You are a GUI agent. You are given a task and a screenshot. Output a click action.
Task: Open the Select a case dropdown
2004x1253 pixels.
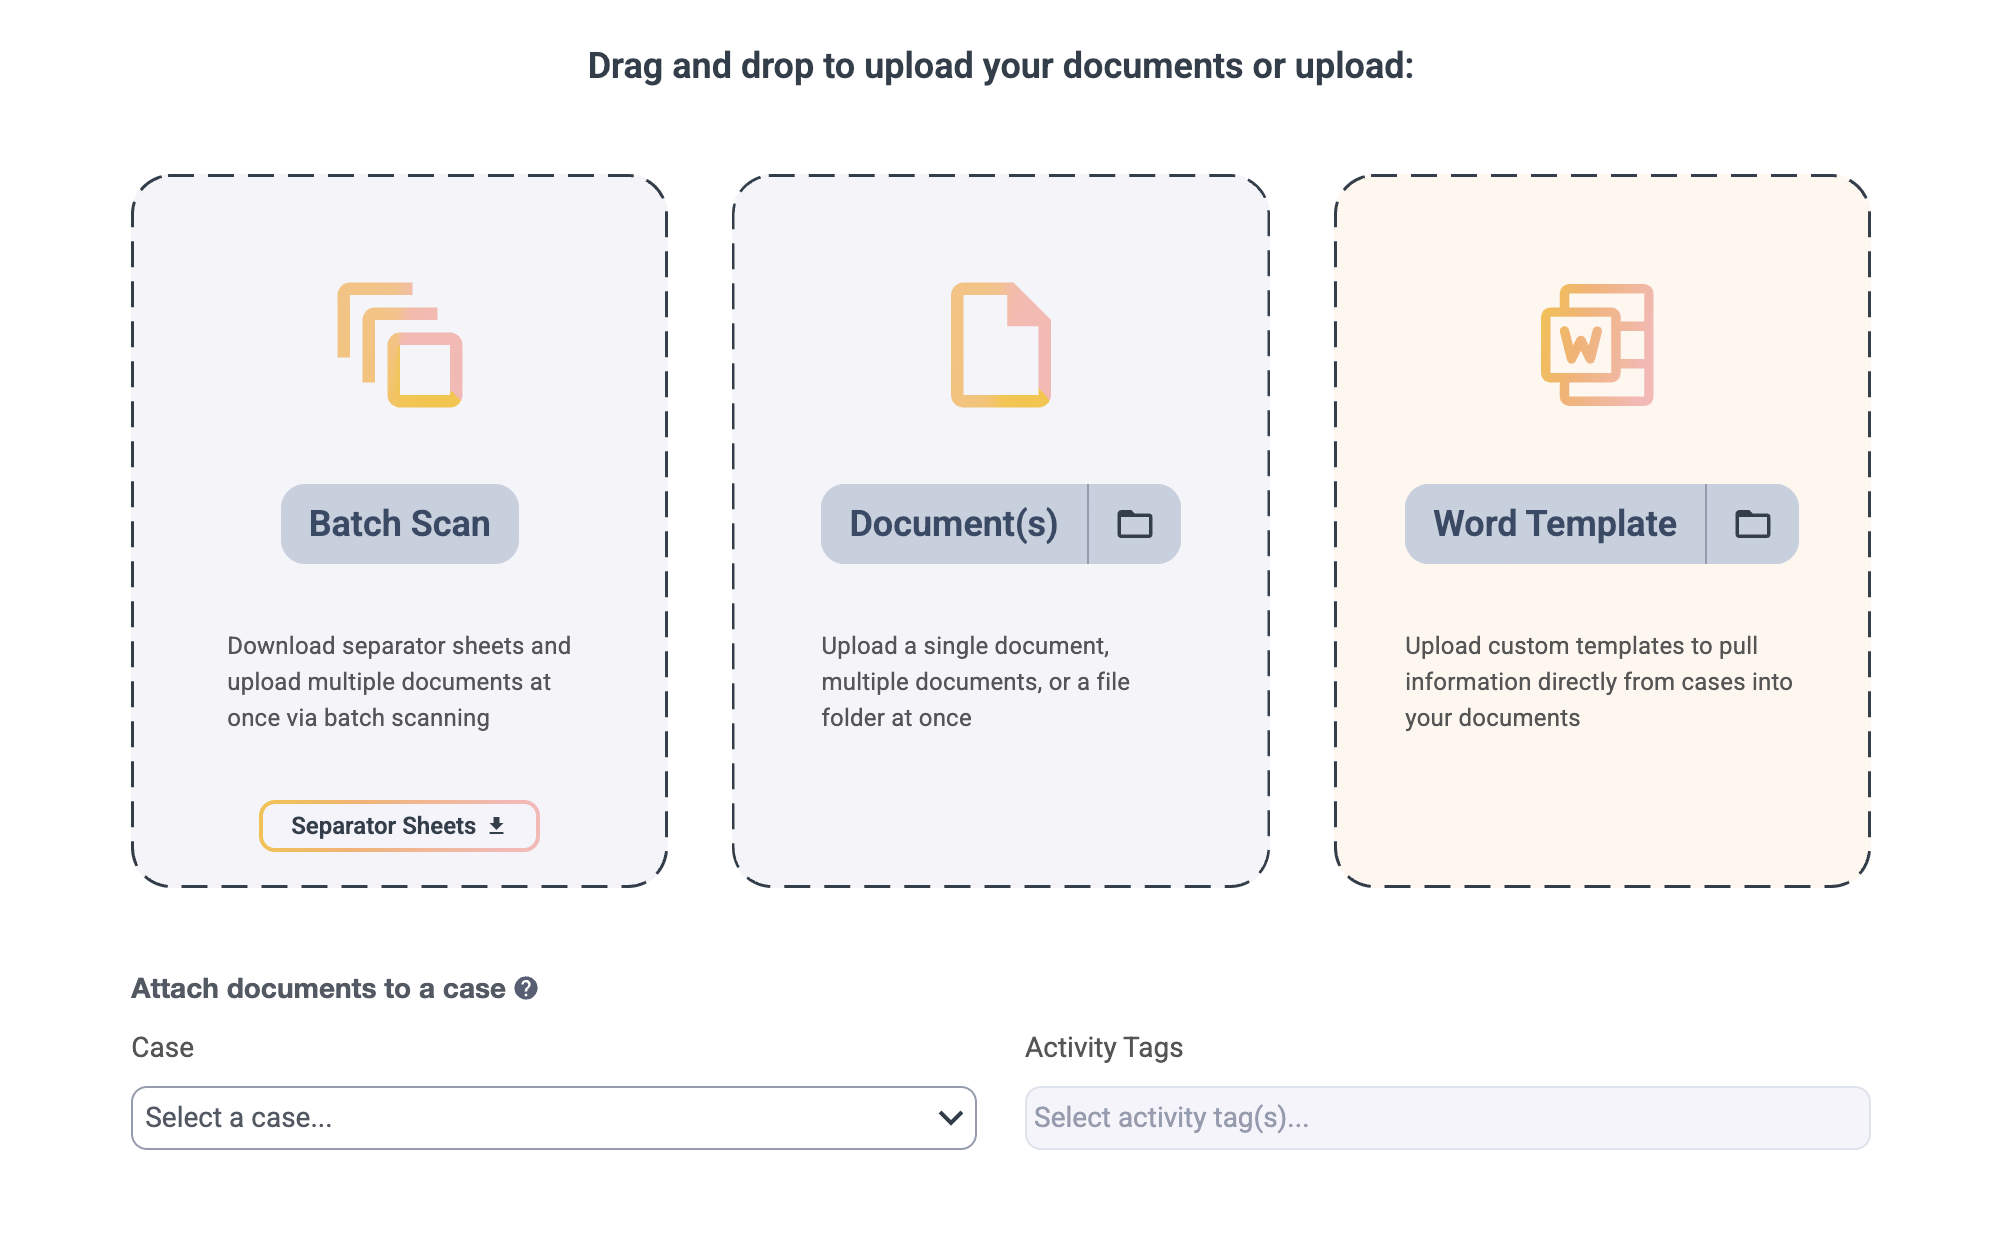pyautogui.click(x=554, y=1118)
